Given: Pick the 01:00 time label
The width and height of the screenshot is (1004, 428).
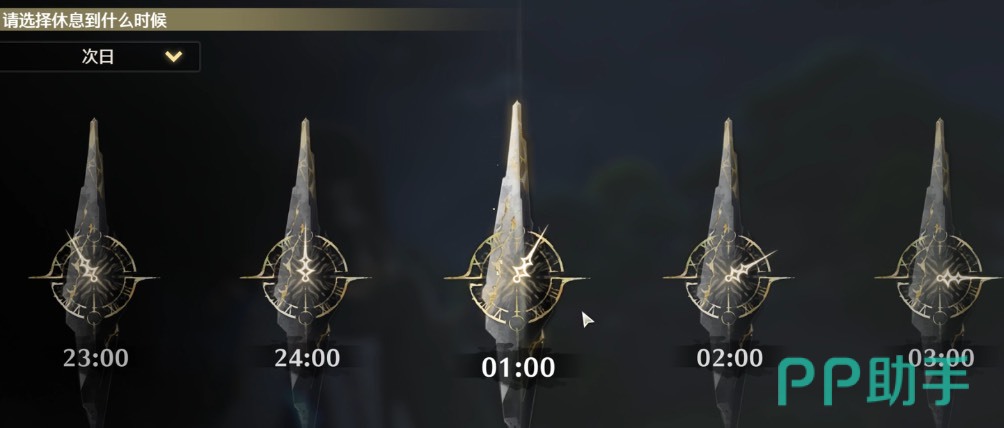Looking at the screenshot, I should pyautogui.click(x=518, y=368).
